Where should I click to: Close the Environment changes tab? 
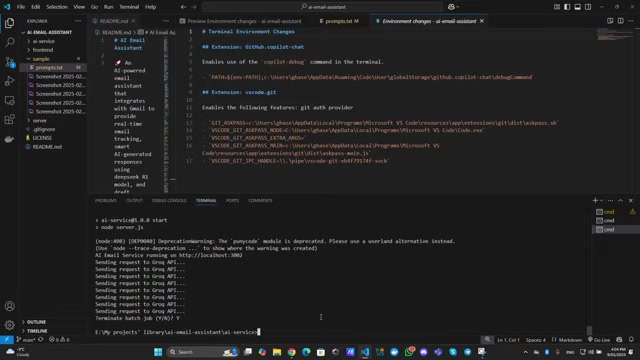click(482, 21)
